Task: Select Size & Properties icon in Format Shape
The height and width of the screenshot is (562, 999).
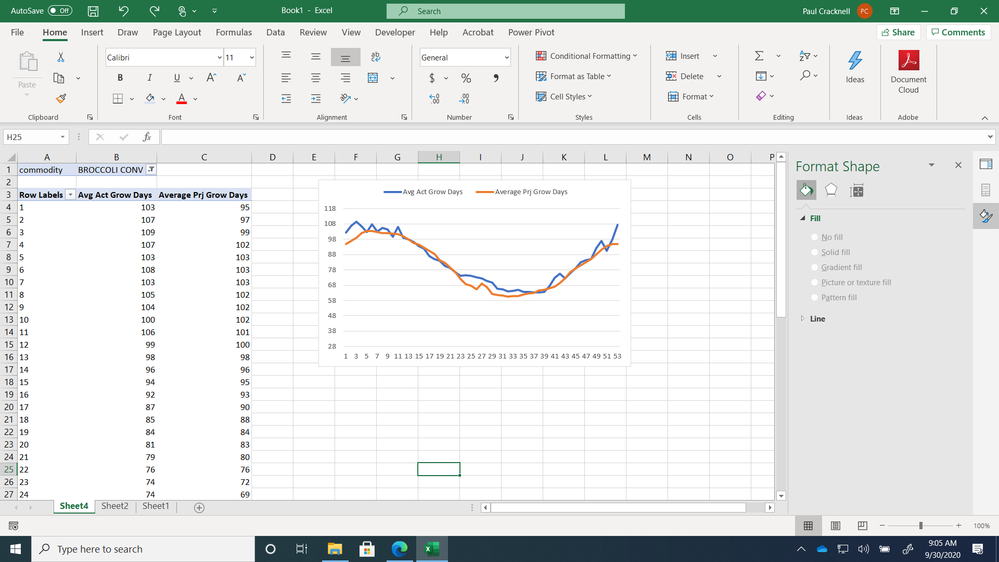Action: pos(857,190)
